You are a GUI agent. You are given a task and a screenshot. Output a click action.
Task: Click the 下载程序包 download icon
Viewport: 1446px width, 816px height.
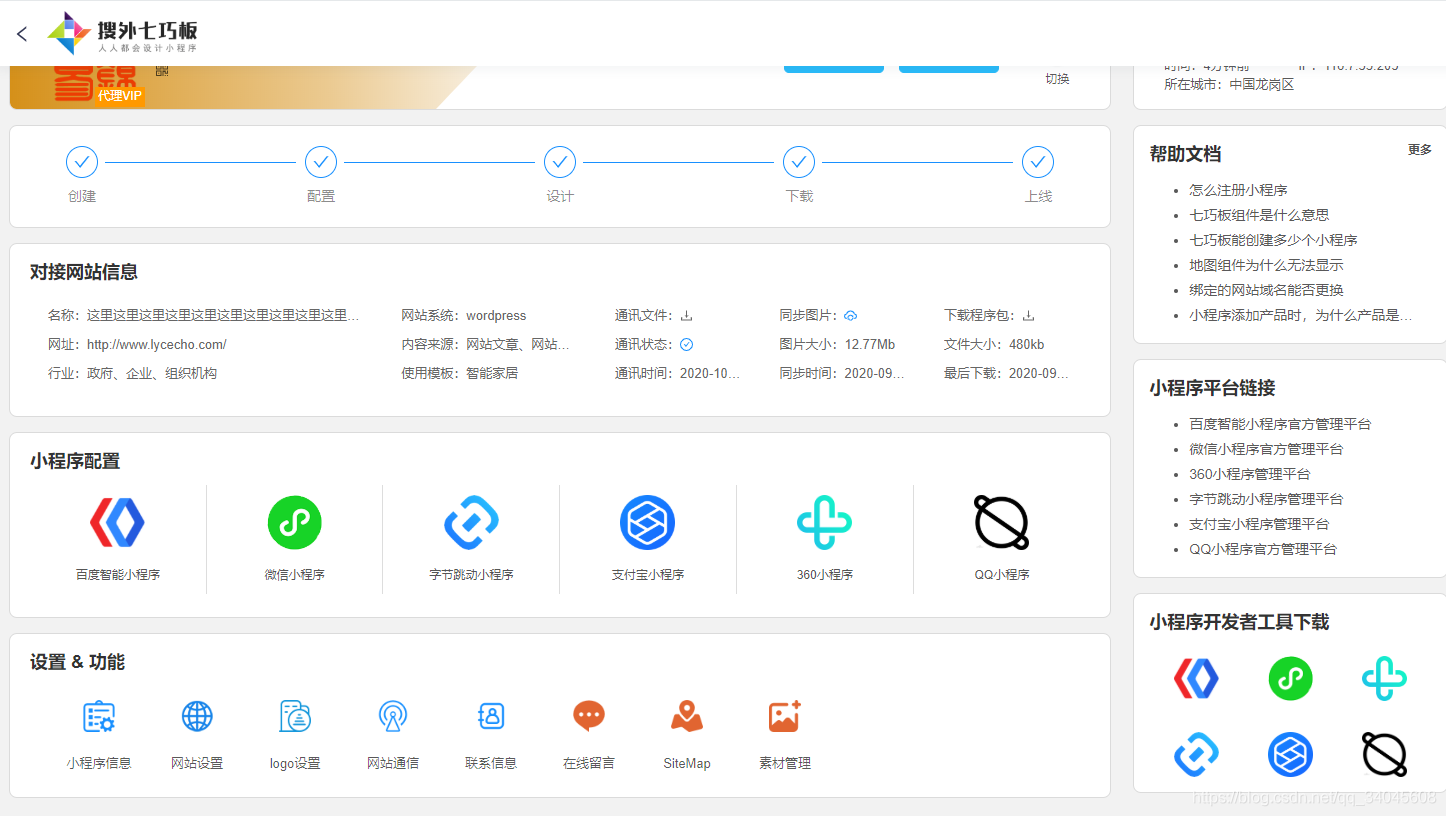1028,316
